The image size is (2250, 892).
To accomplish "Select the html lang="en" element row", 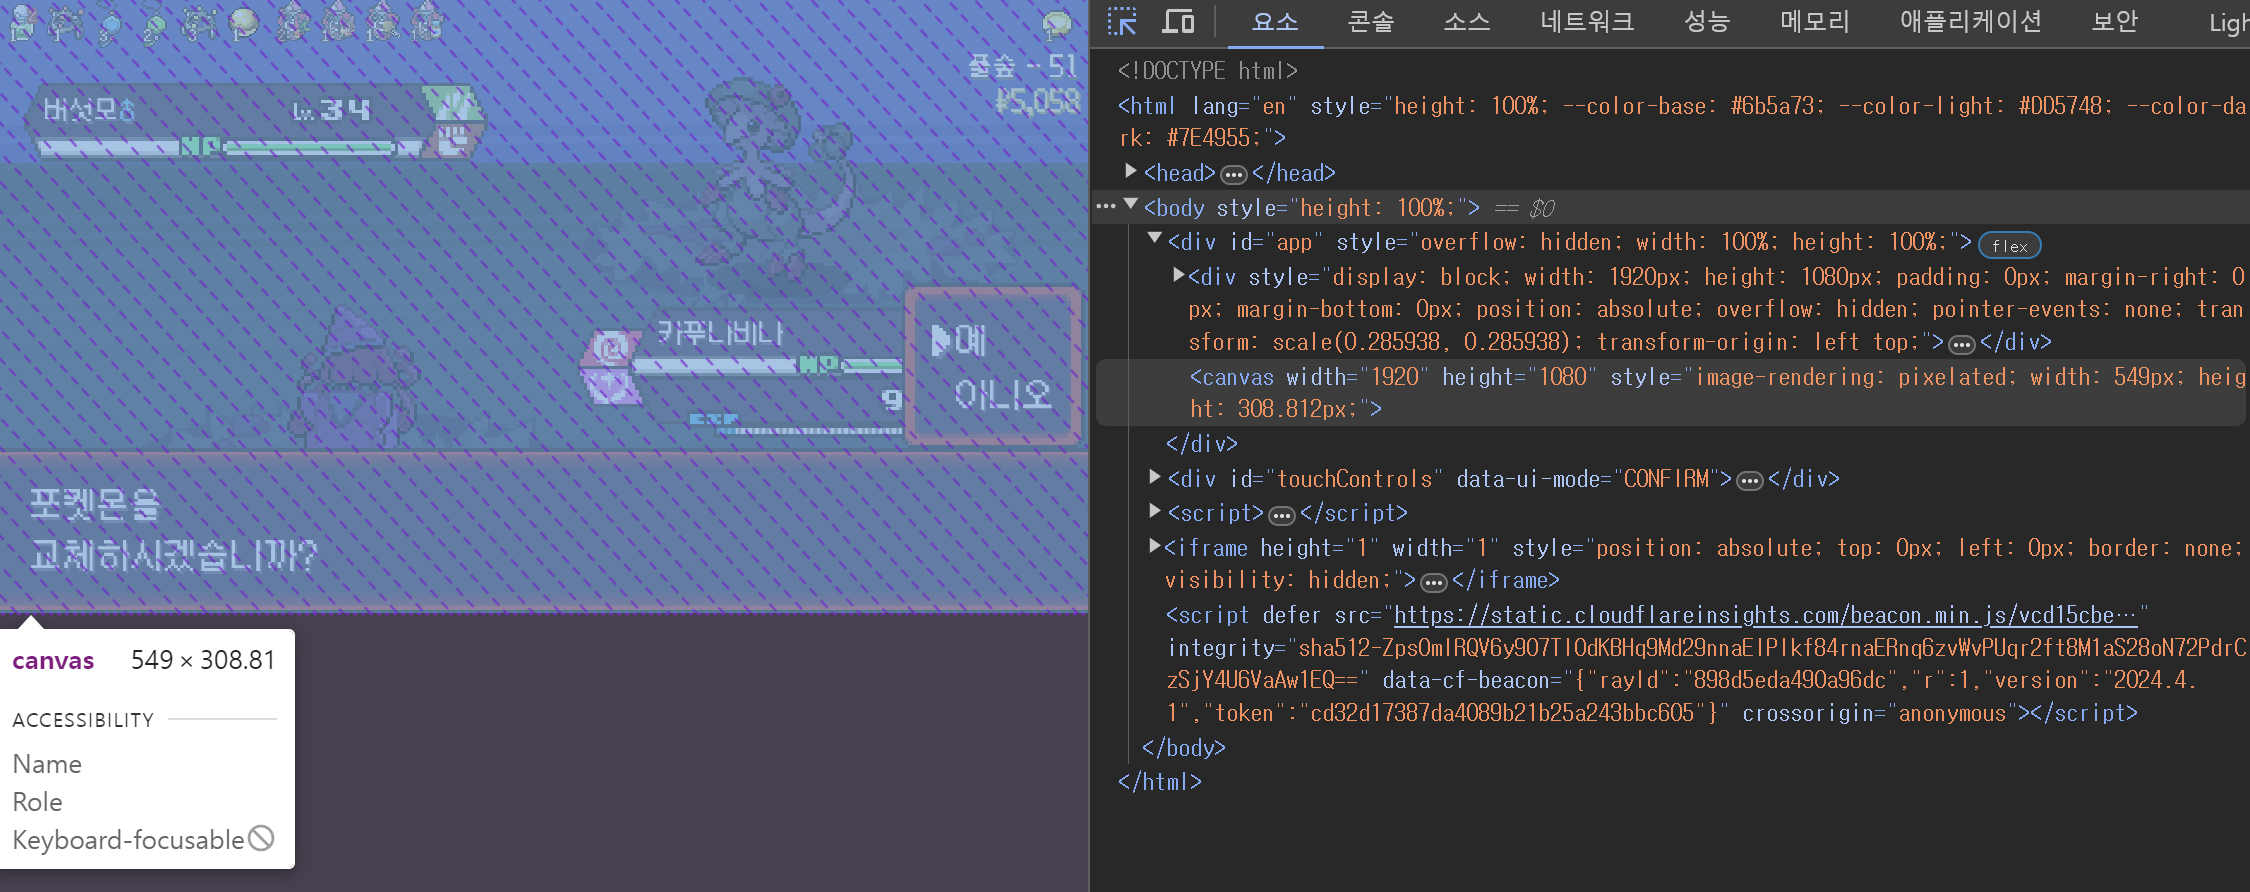I will (1683, 121).
